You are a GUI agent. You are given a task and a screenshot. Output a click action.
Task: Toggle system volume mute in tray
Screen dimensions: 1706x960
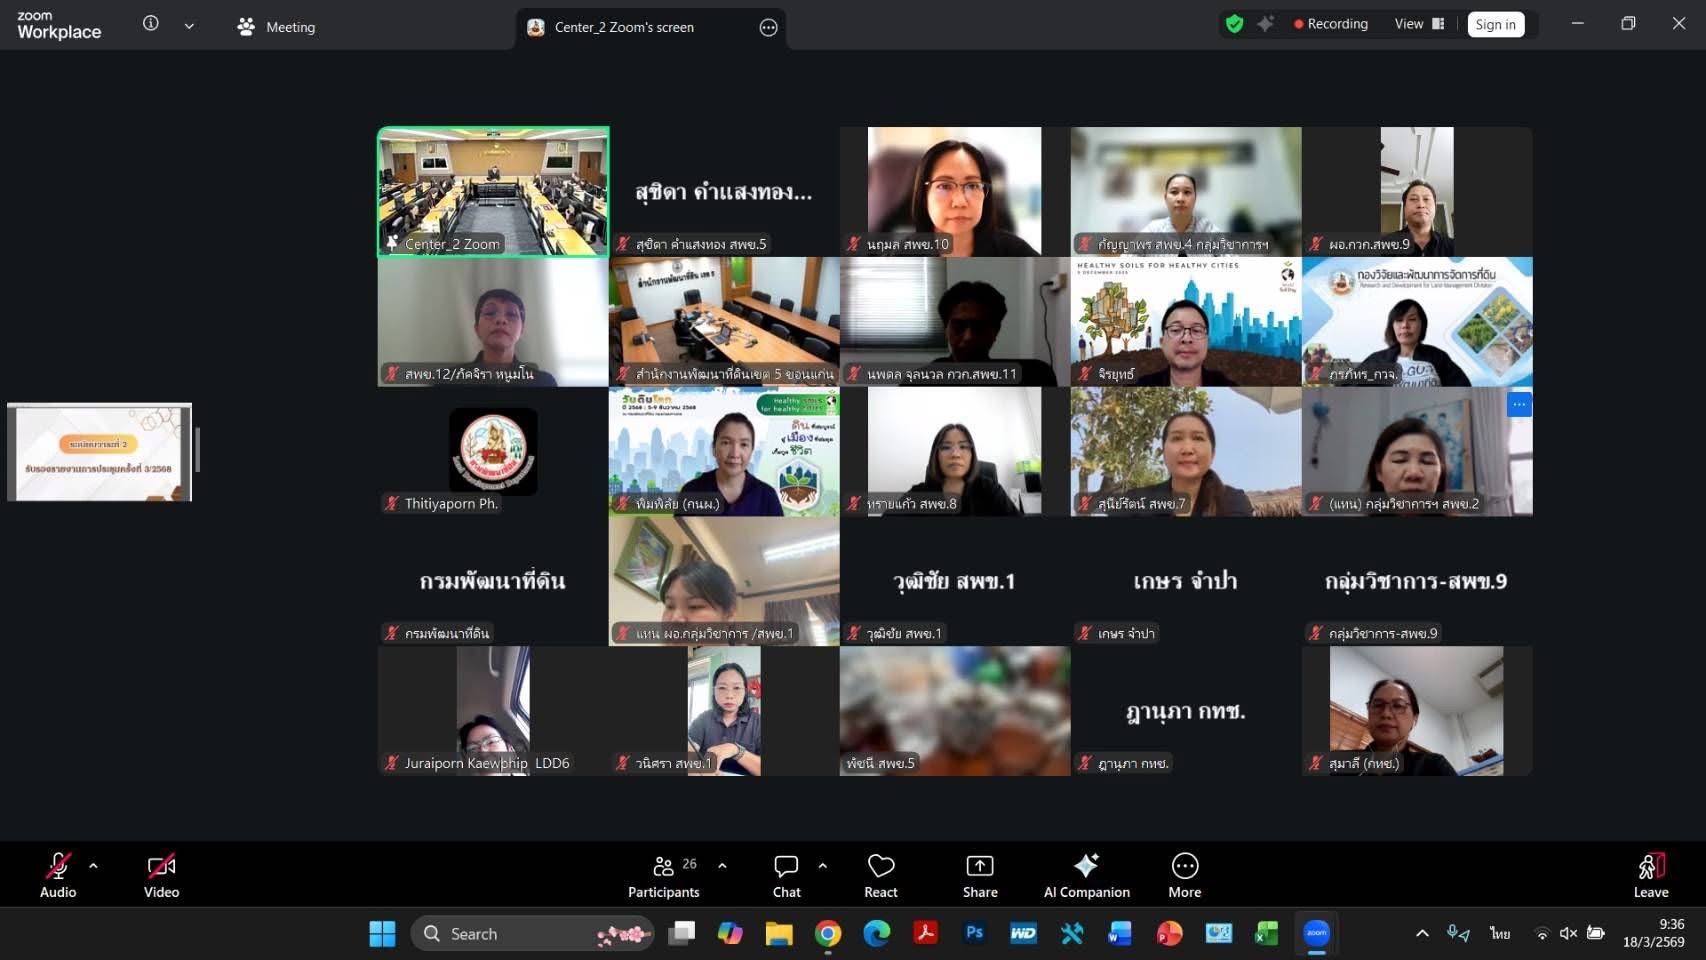1568,933
